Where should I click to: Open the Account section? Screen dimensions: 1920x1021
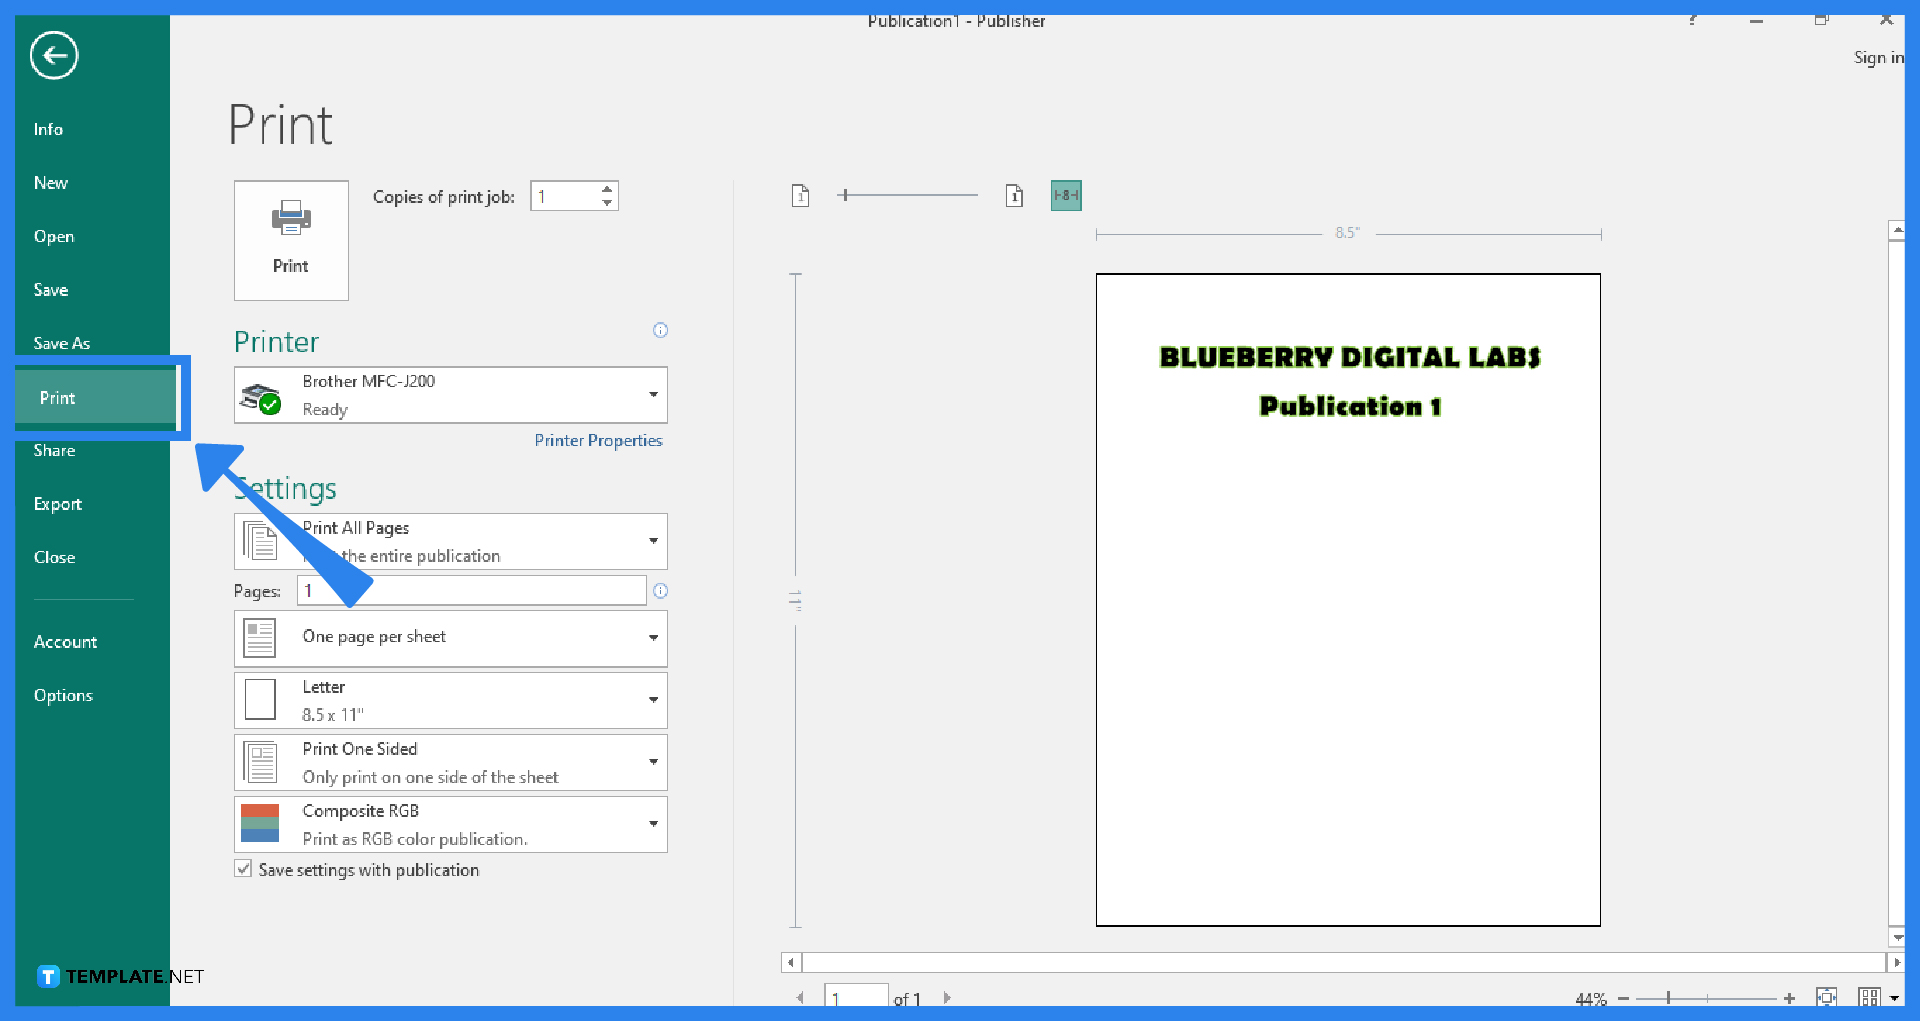pos(66,641)
